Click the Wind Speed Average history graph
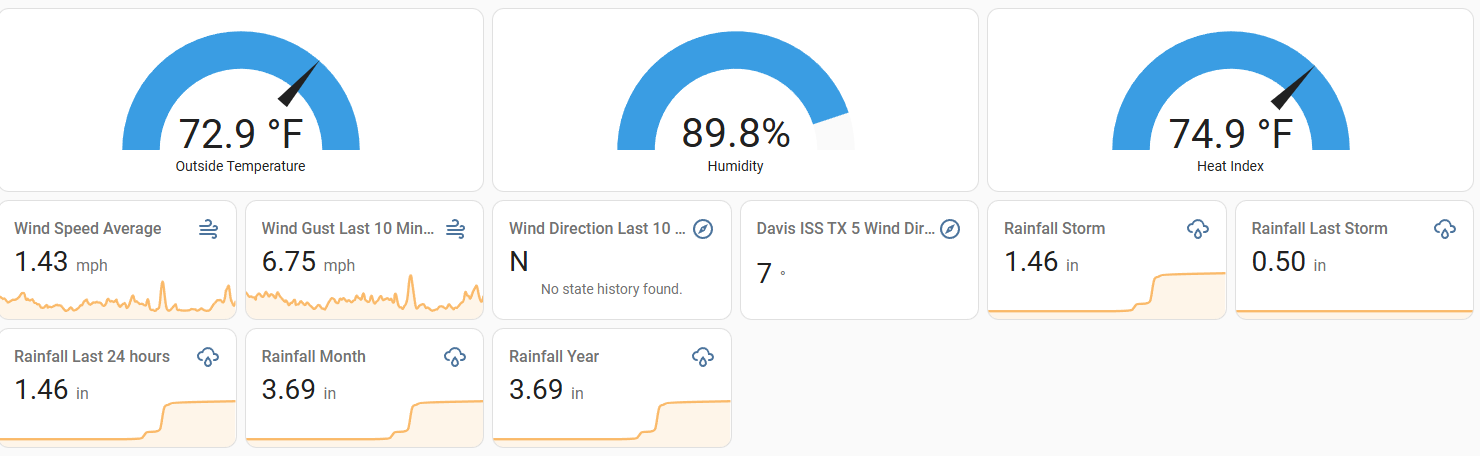1480x456 pixels. (x=118, y=299)
